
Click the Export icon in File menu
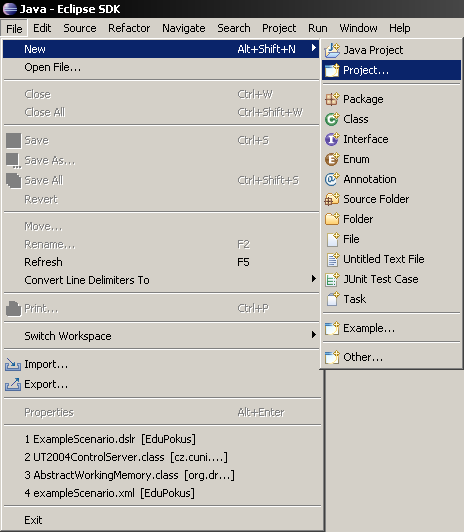click(x=13, y=384)
